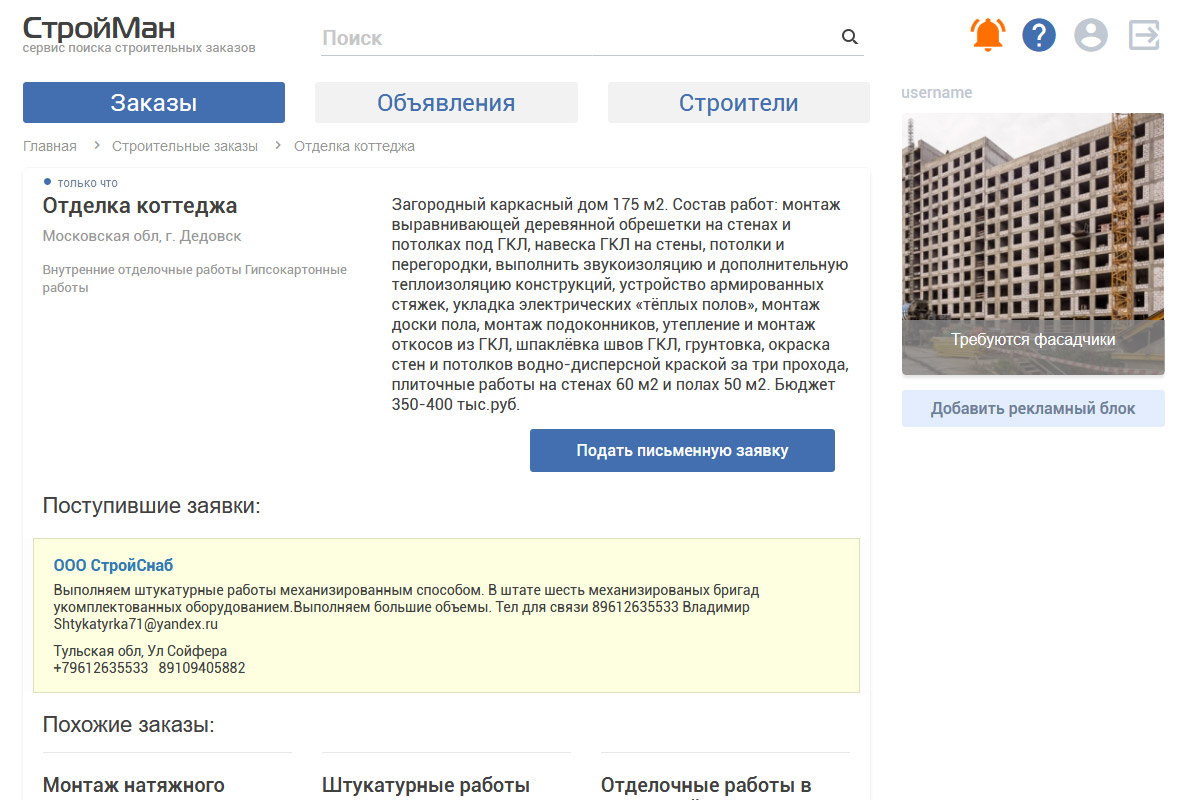Click Добавить рекламный блок button
1200x800 pixels.
1033,409
